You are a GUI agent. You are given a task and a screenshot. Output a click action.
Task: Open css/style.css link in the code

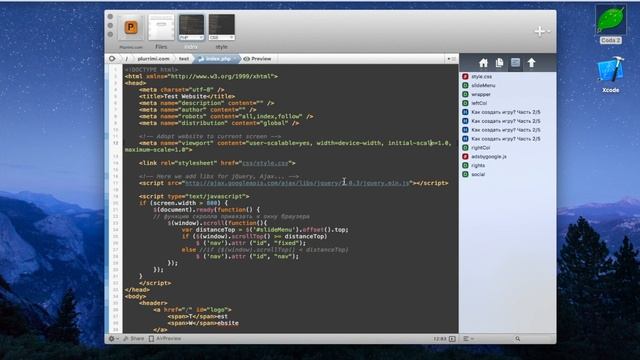pyautogui.click(x=265, y=163)
